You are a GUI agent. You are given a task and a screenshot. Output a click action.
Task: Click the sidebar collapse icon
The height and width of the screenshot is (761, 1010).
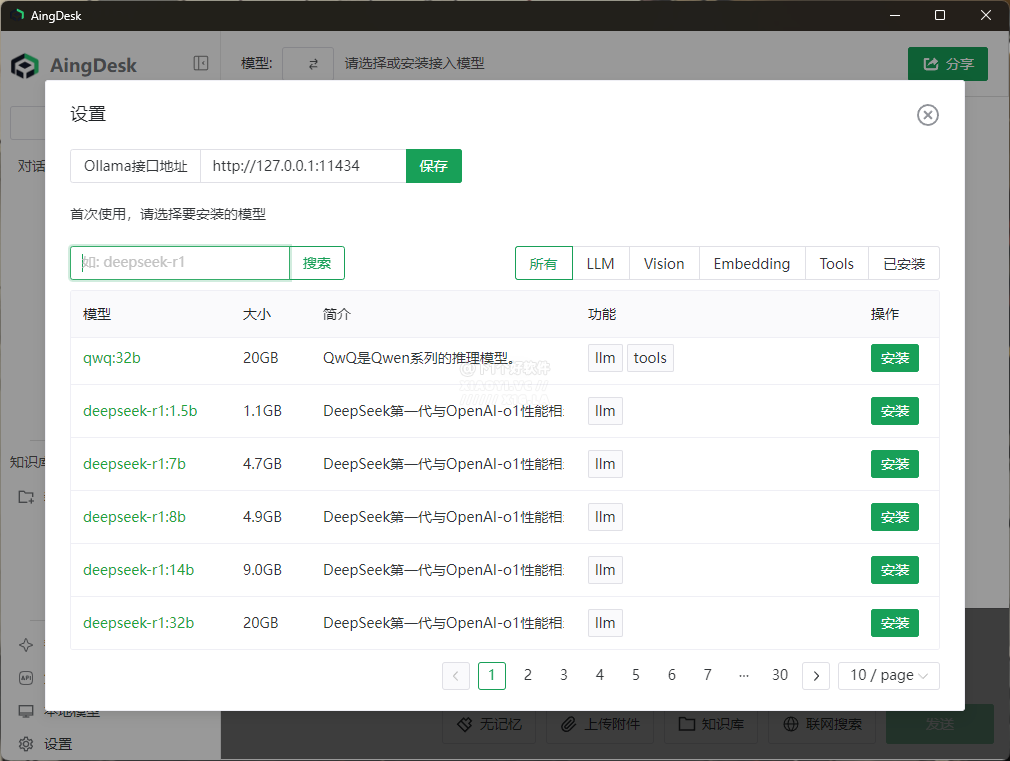(x=201, y=64)
